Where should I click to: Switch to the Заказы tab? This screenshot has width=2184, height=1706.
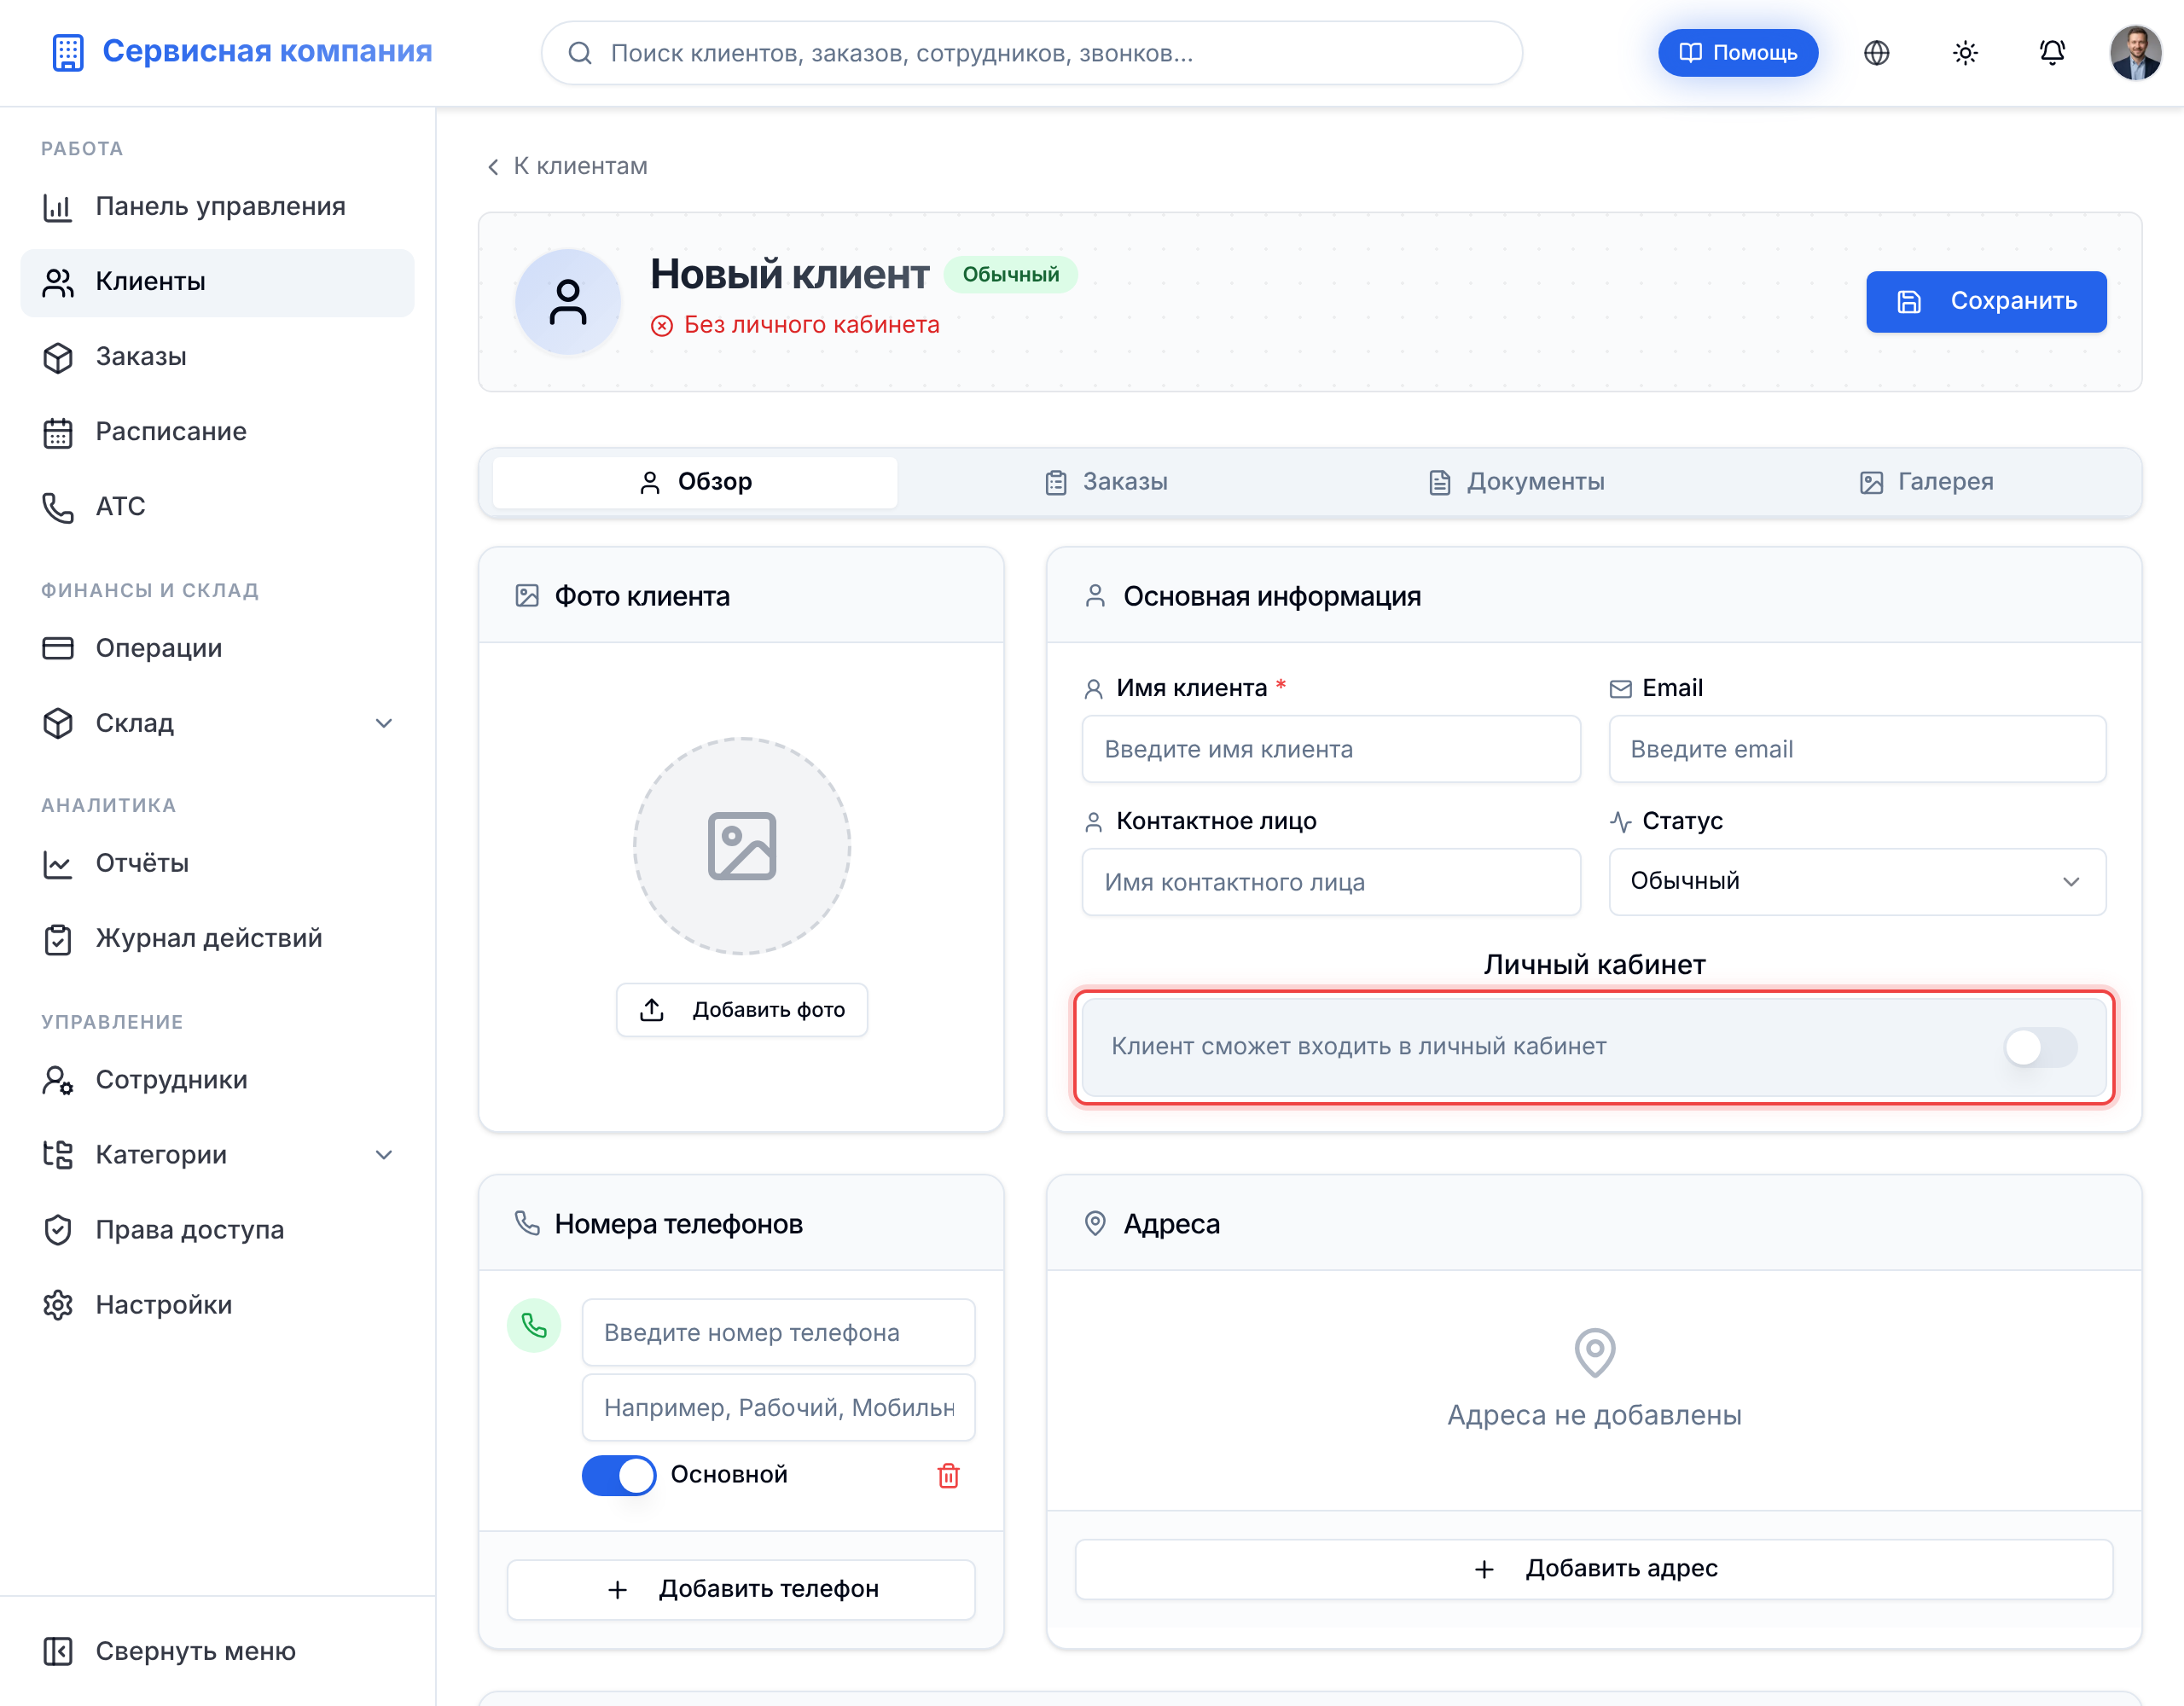1106,483
